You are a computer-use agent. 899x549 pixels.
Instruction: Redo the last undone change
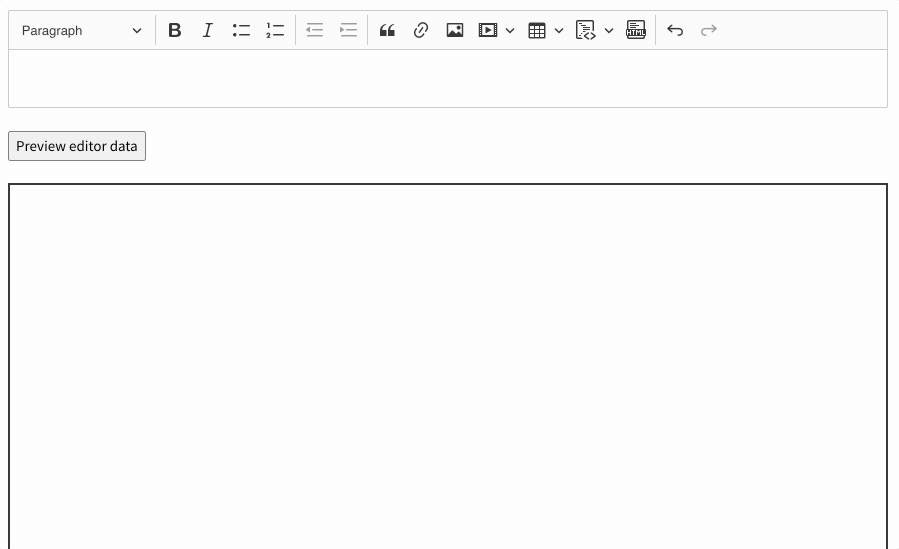[x=709, y=30]
